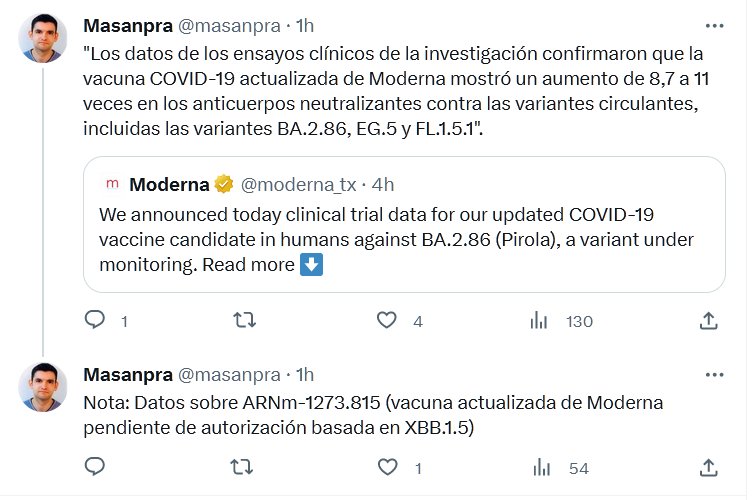Retweet the first Masanpra tweet
The image size is (754, 500).
pos(243,320)
